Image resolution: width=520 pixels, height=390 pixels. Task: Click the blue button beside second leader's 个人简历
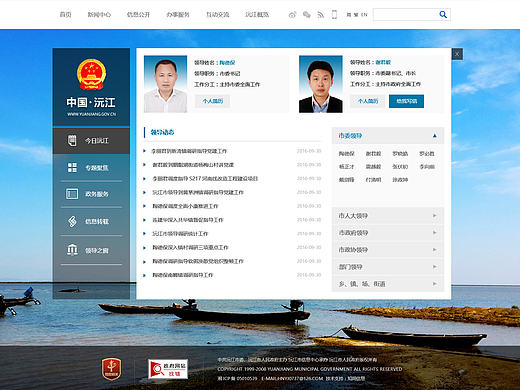(x=406, y=101)
